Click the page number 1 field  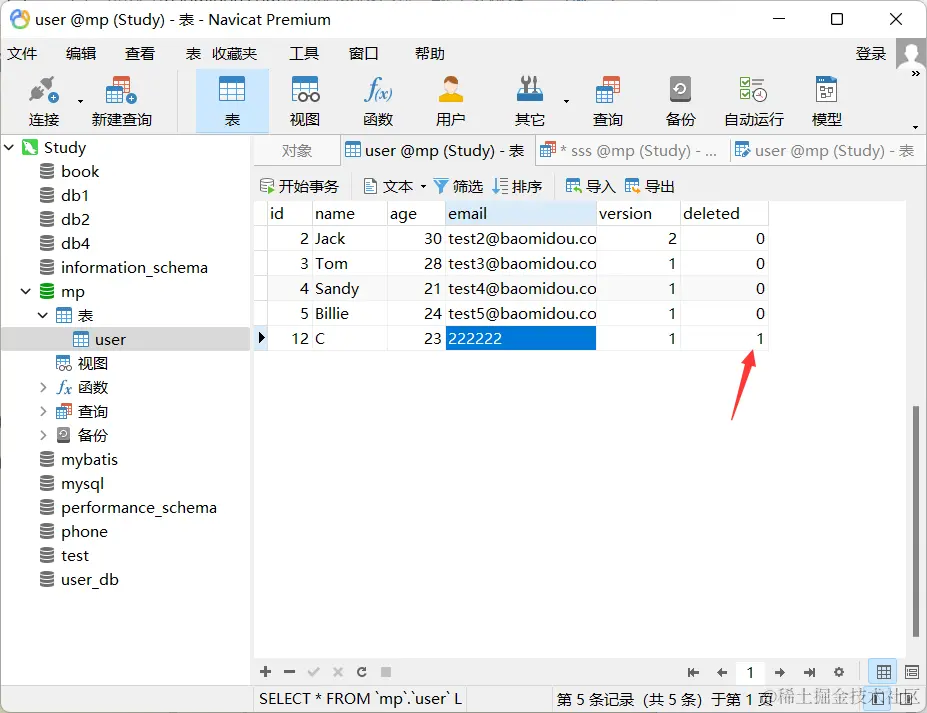pos(750,672)
